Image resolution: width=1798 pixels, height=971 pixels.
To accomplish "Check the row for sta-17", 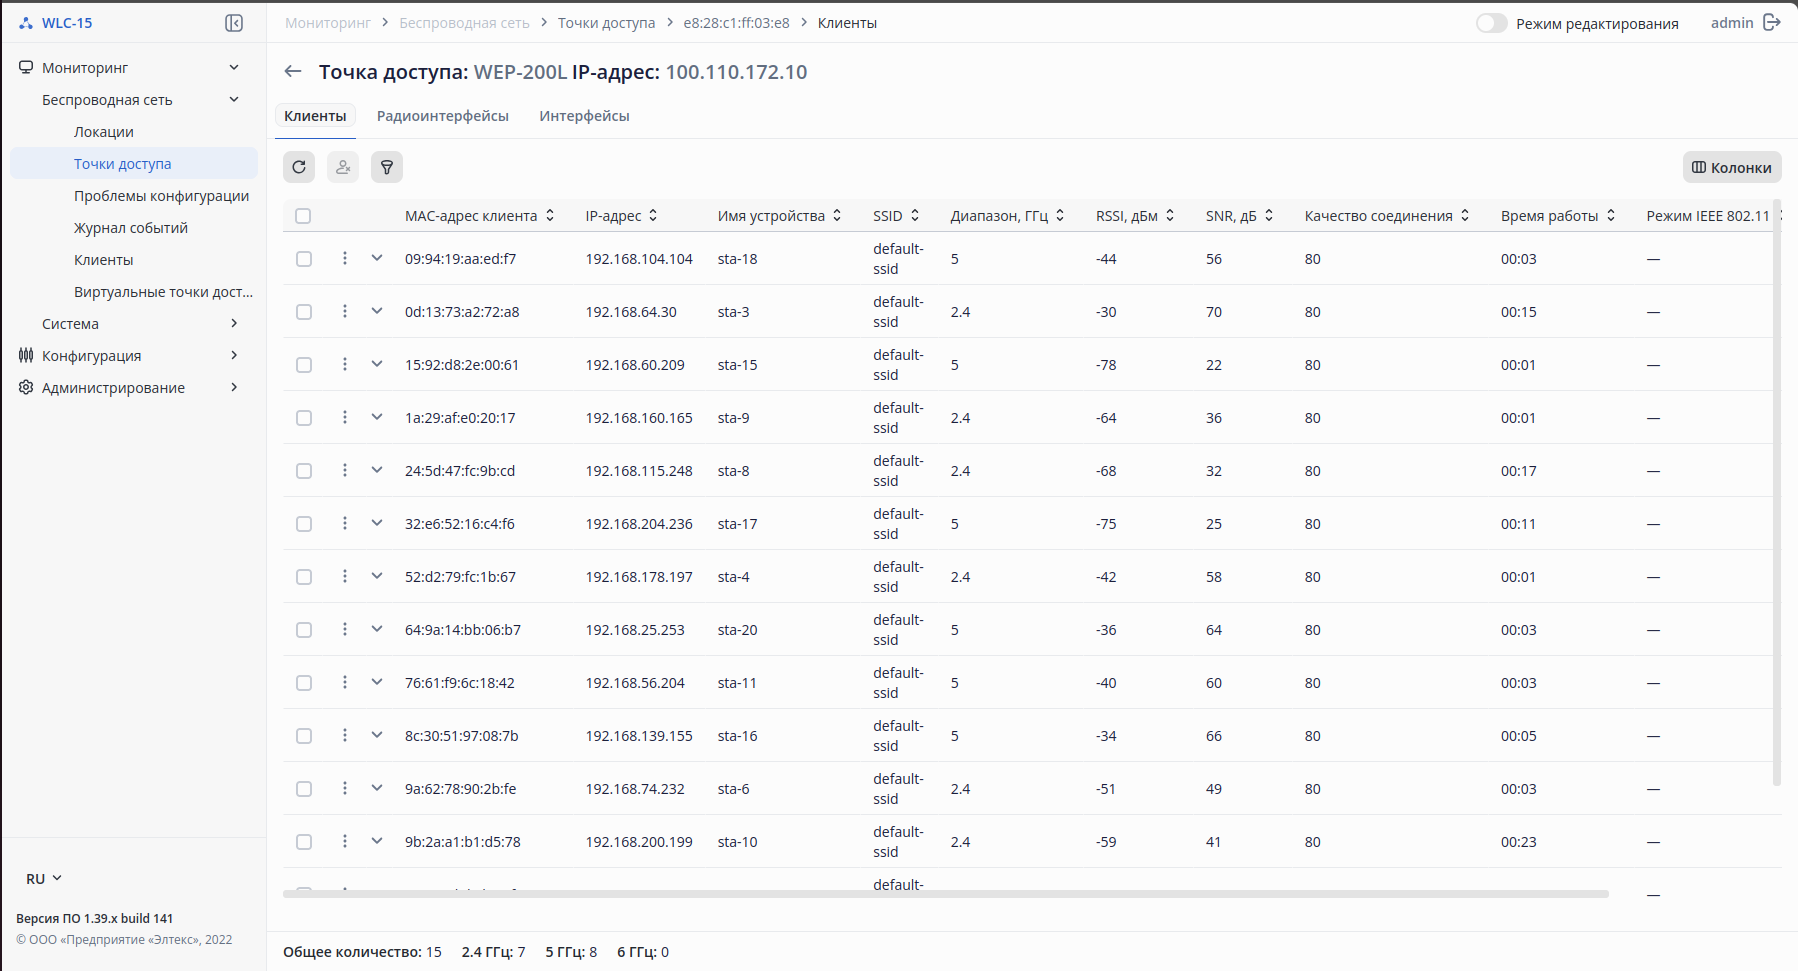I will click(x=304, y=524).
